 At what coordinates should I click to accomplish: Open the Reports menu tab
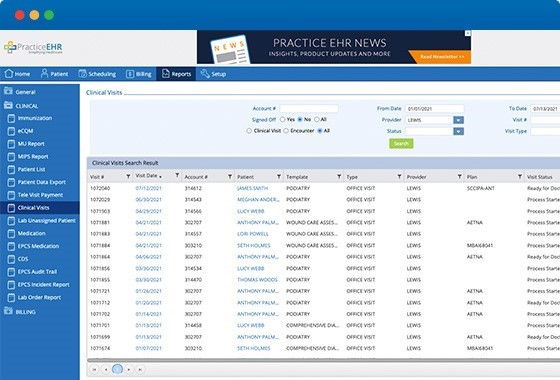click(176, 74)
